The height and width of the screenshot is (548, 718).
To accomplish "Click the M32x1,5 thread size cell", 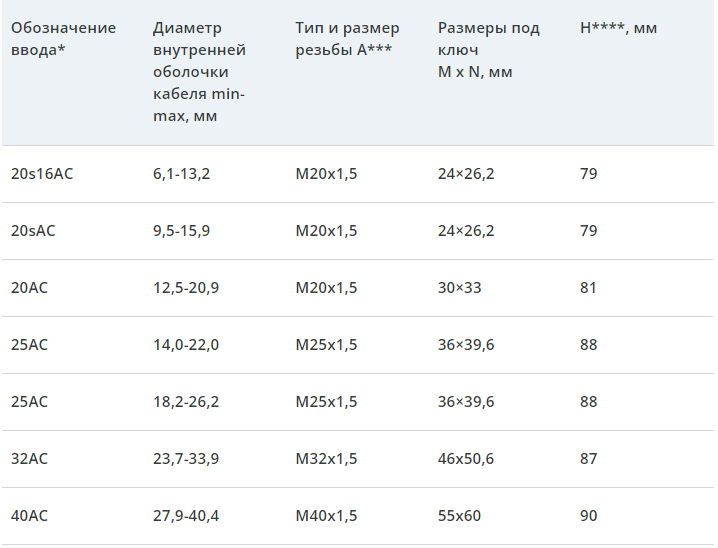I will 326,459.
